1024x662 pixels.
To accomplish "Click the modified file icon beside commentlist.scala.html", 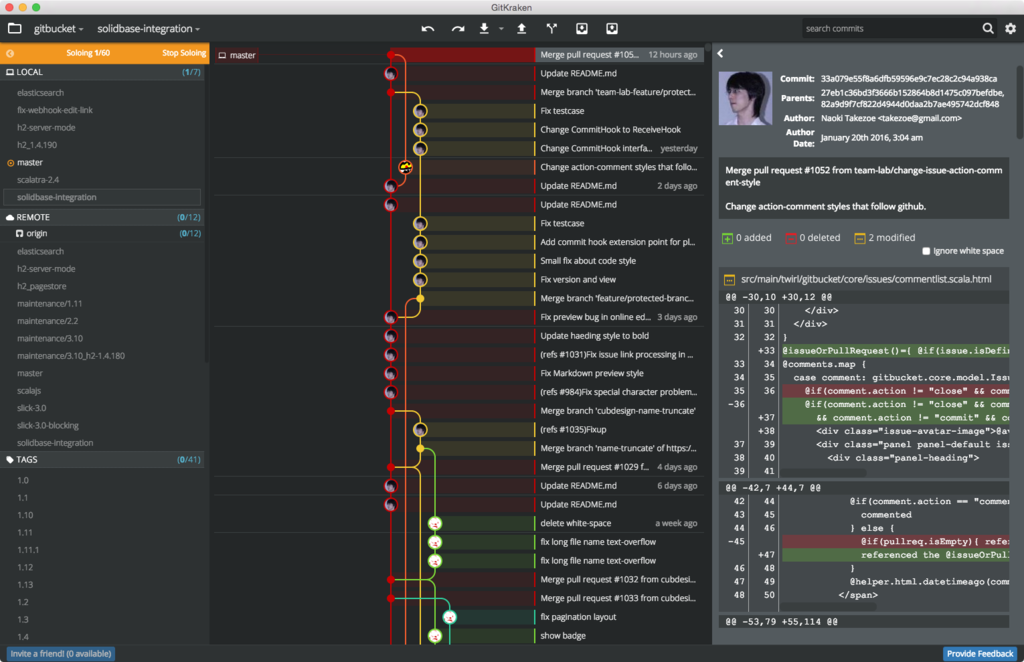I will click(729, 279).
